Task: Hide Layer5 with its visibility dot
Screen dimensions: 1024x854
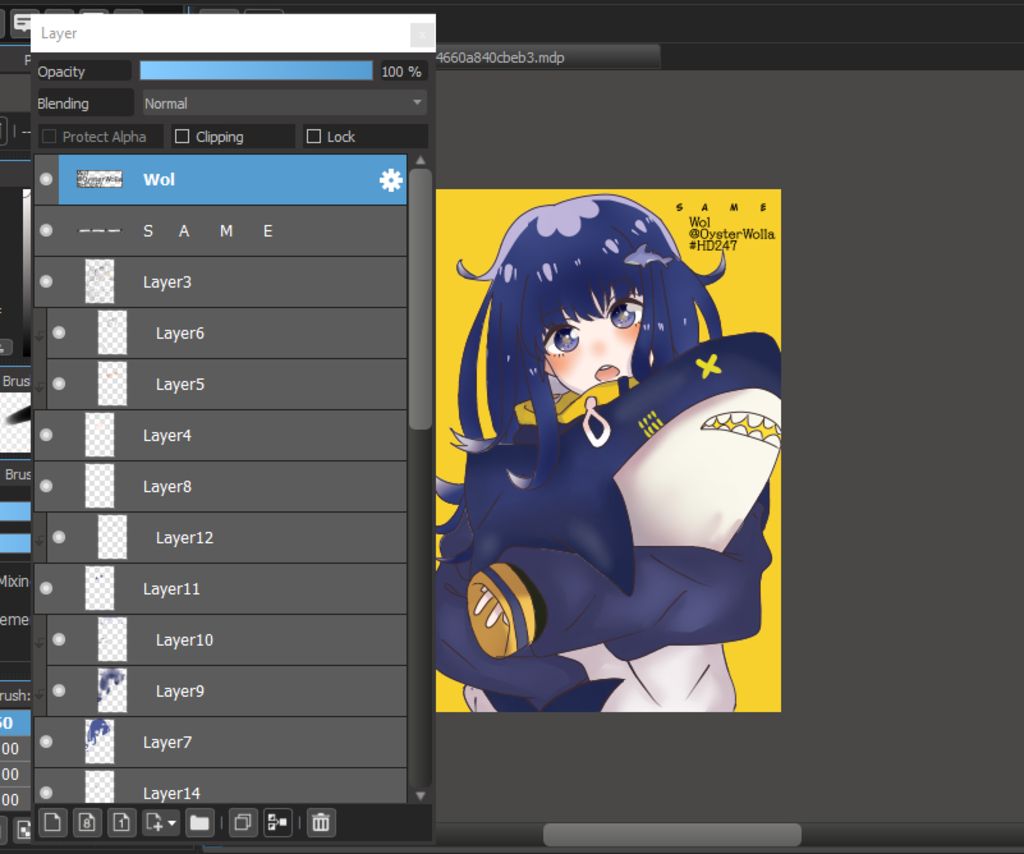Action: [59, 383]
